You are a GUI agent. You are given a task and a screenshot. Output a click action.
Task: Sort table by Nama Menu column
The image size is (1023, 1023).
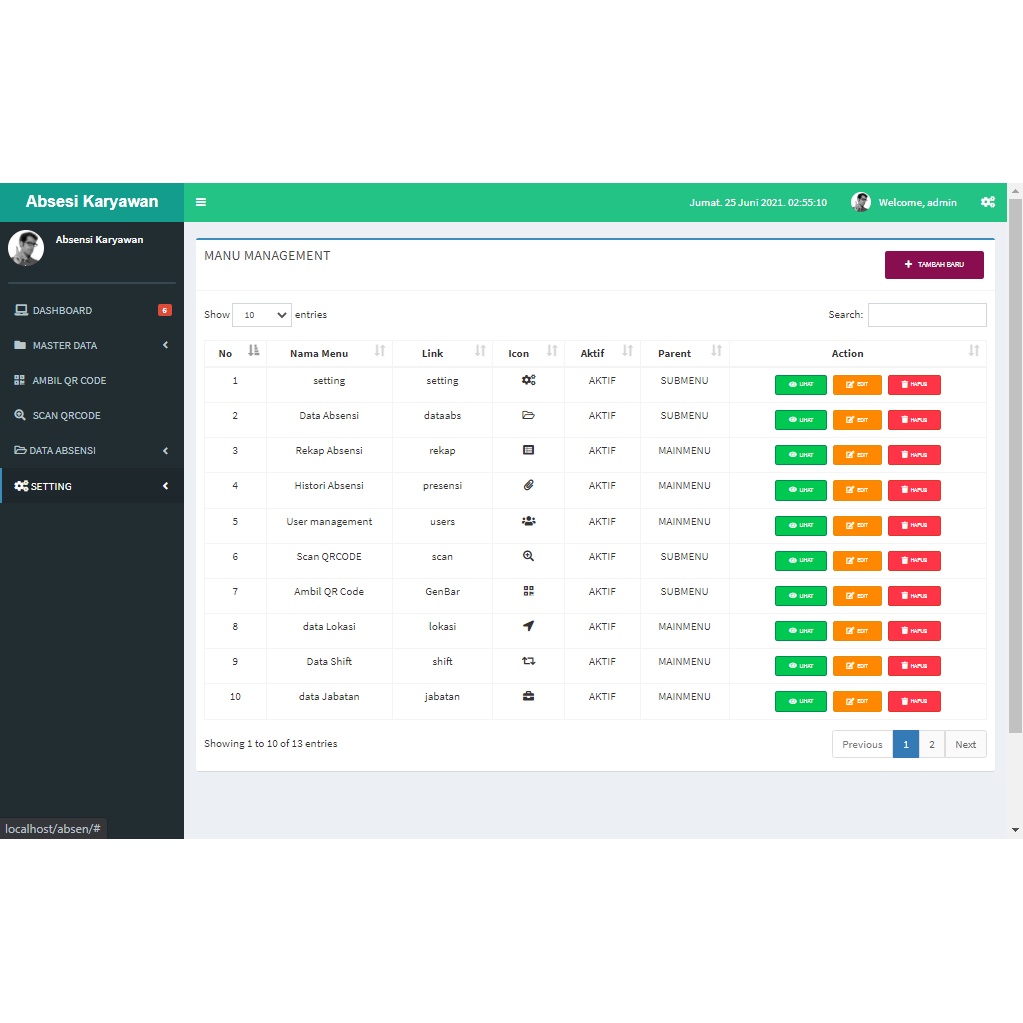(x=329, y=353)
